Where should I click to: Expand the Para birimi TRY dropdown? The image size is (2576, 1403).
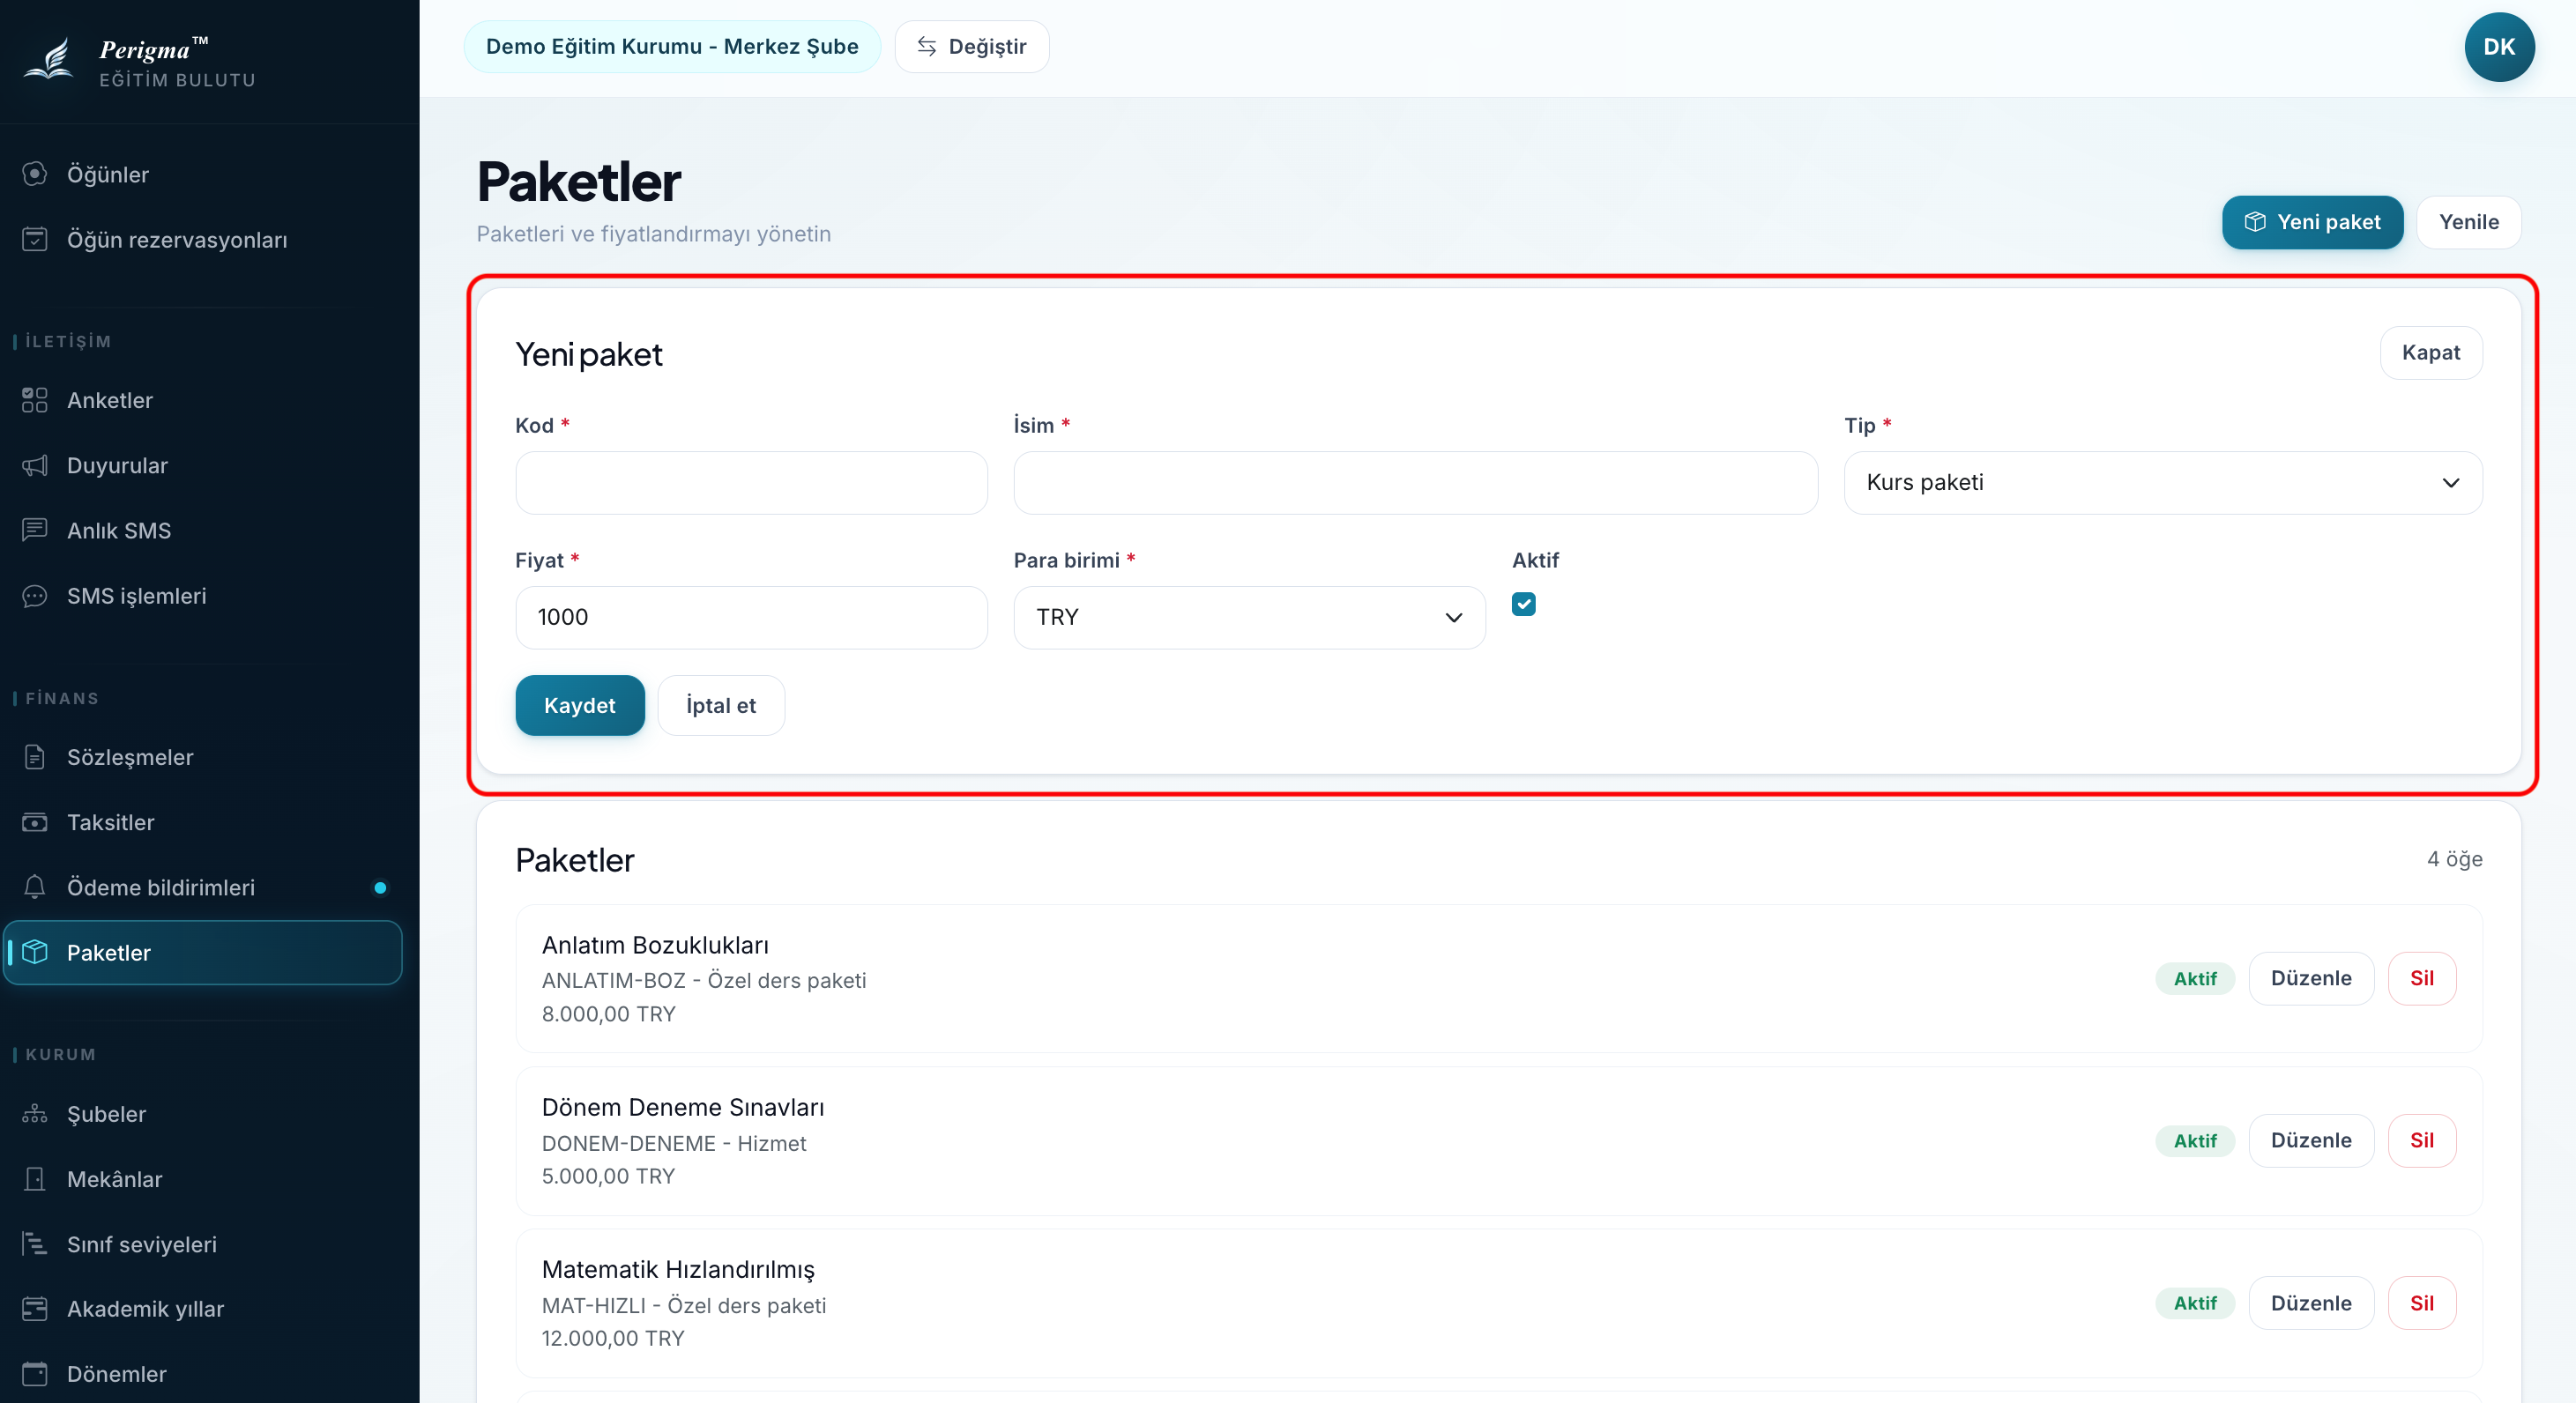click(1249, 618)
